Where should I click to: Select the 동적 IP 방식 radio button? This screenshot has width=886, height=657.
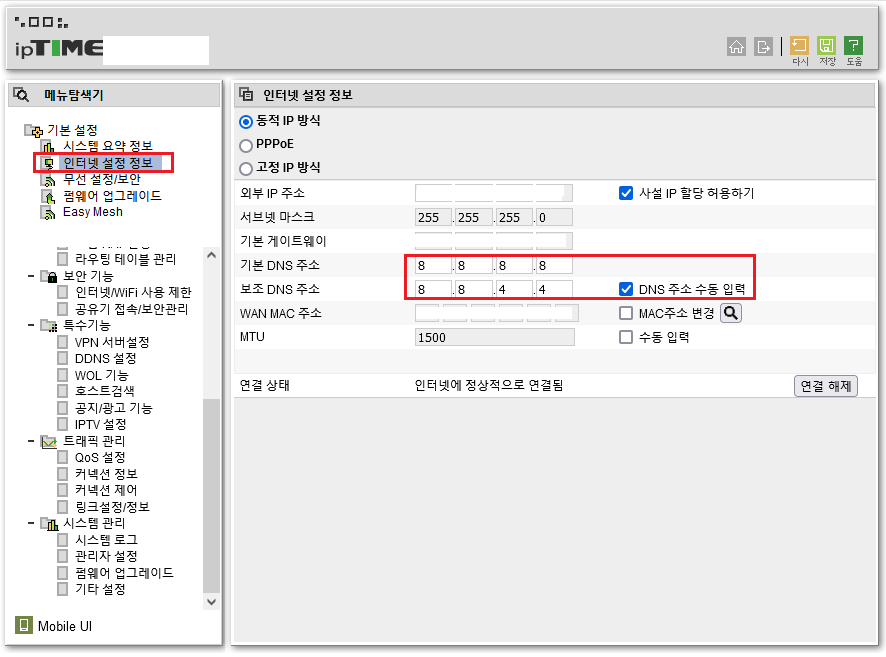(246, 121)
